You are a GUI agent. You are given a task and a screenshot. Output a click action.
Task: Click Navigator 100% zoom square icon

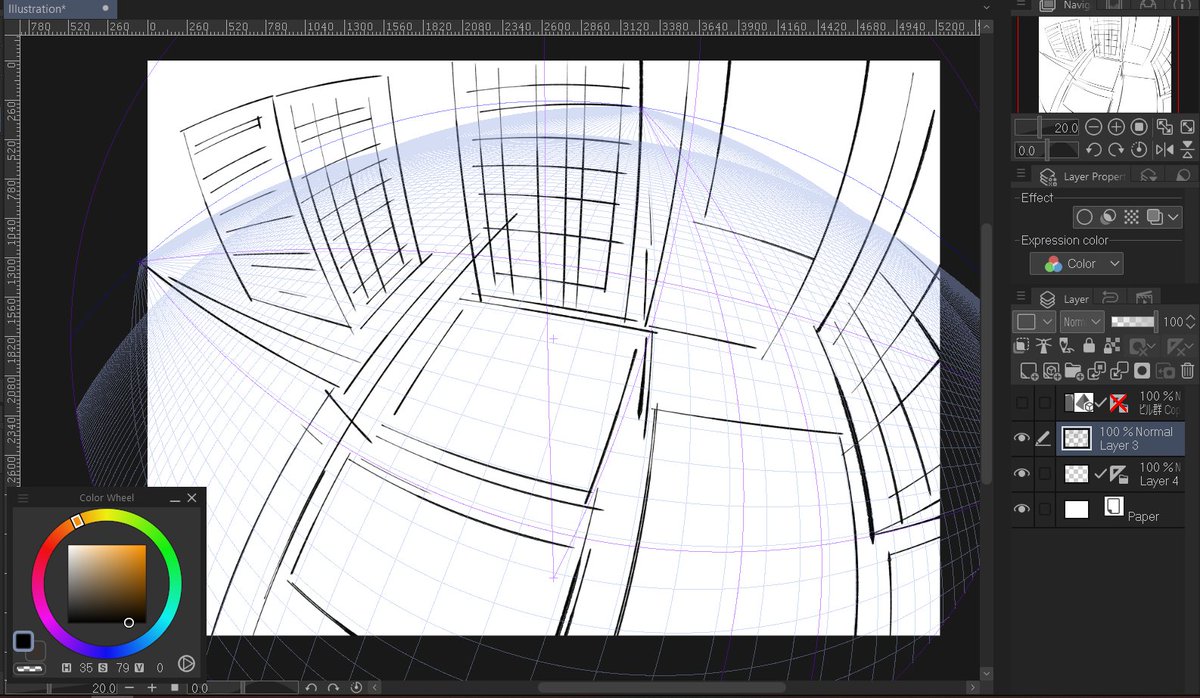(x=1140, y=127)
